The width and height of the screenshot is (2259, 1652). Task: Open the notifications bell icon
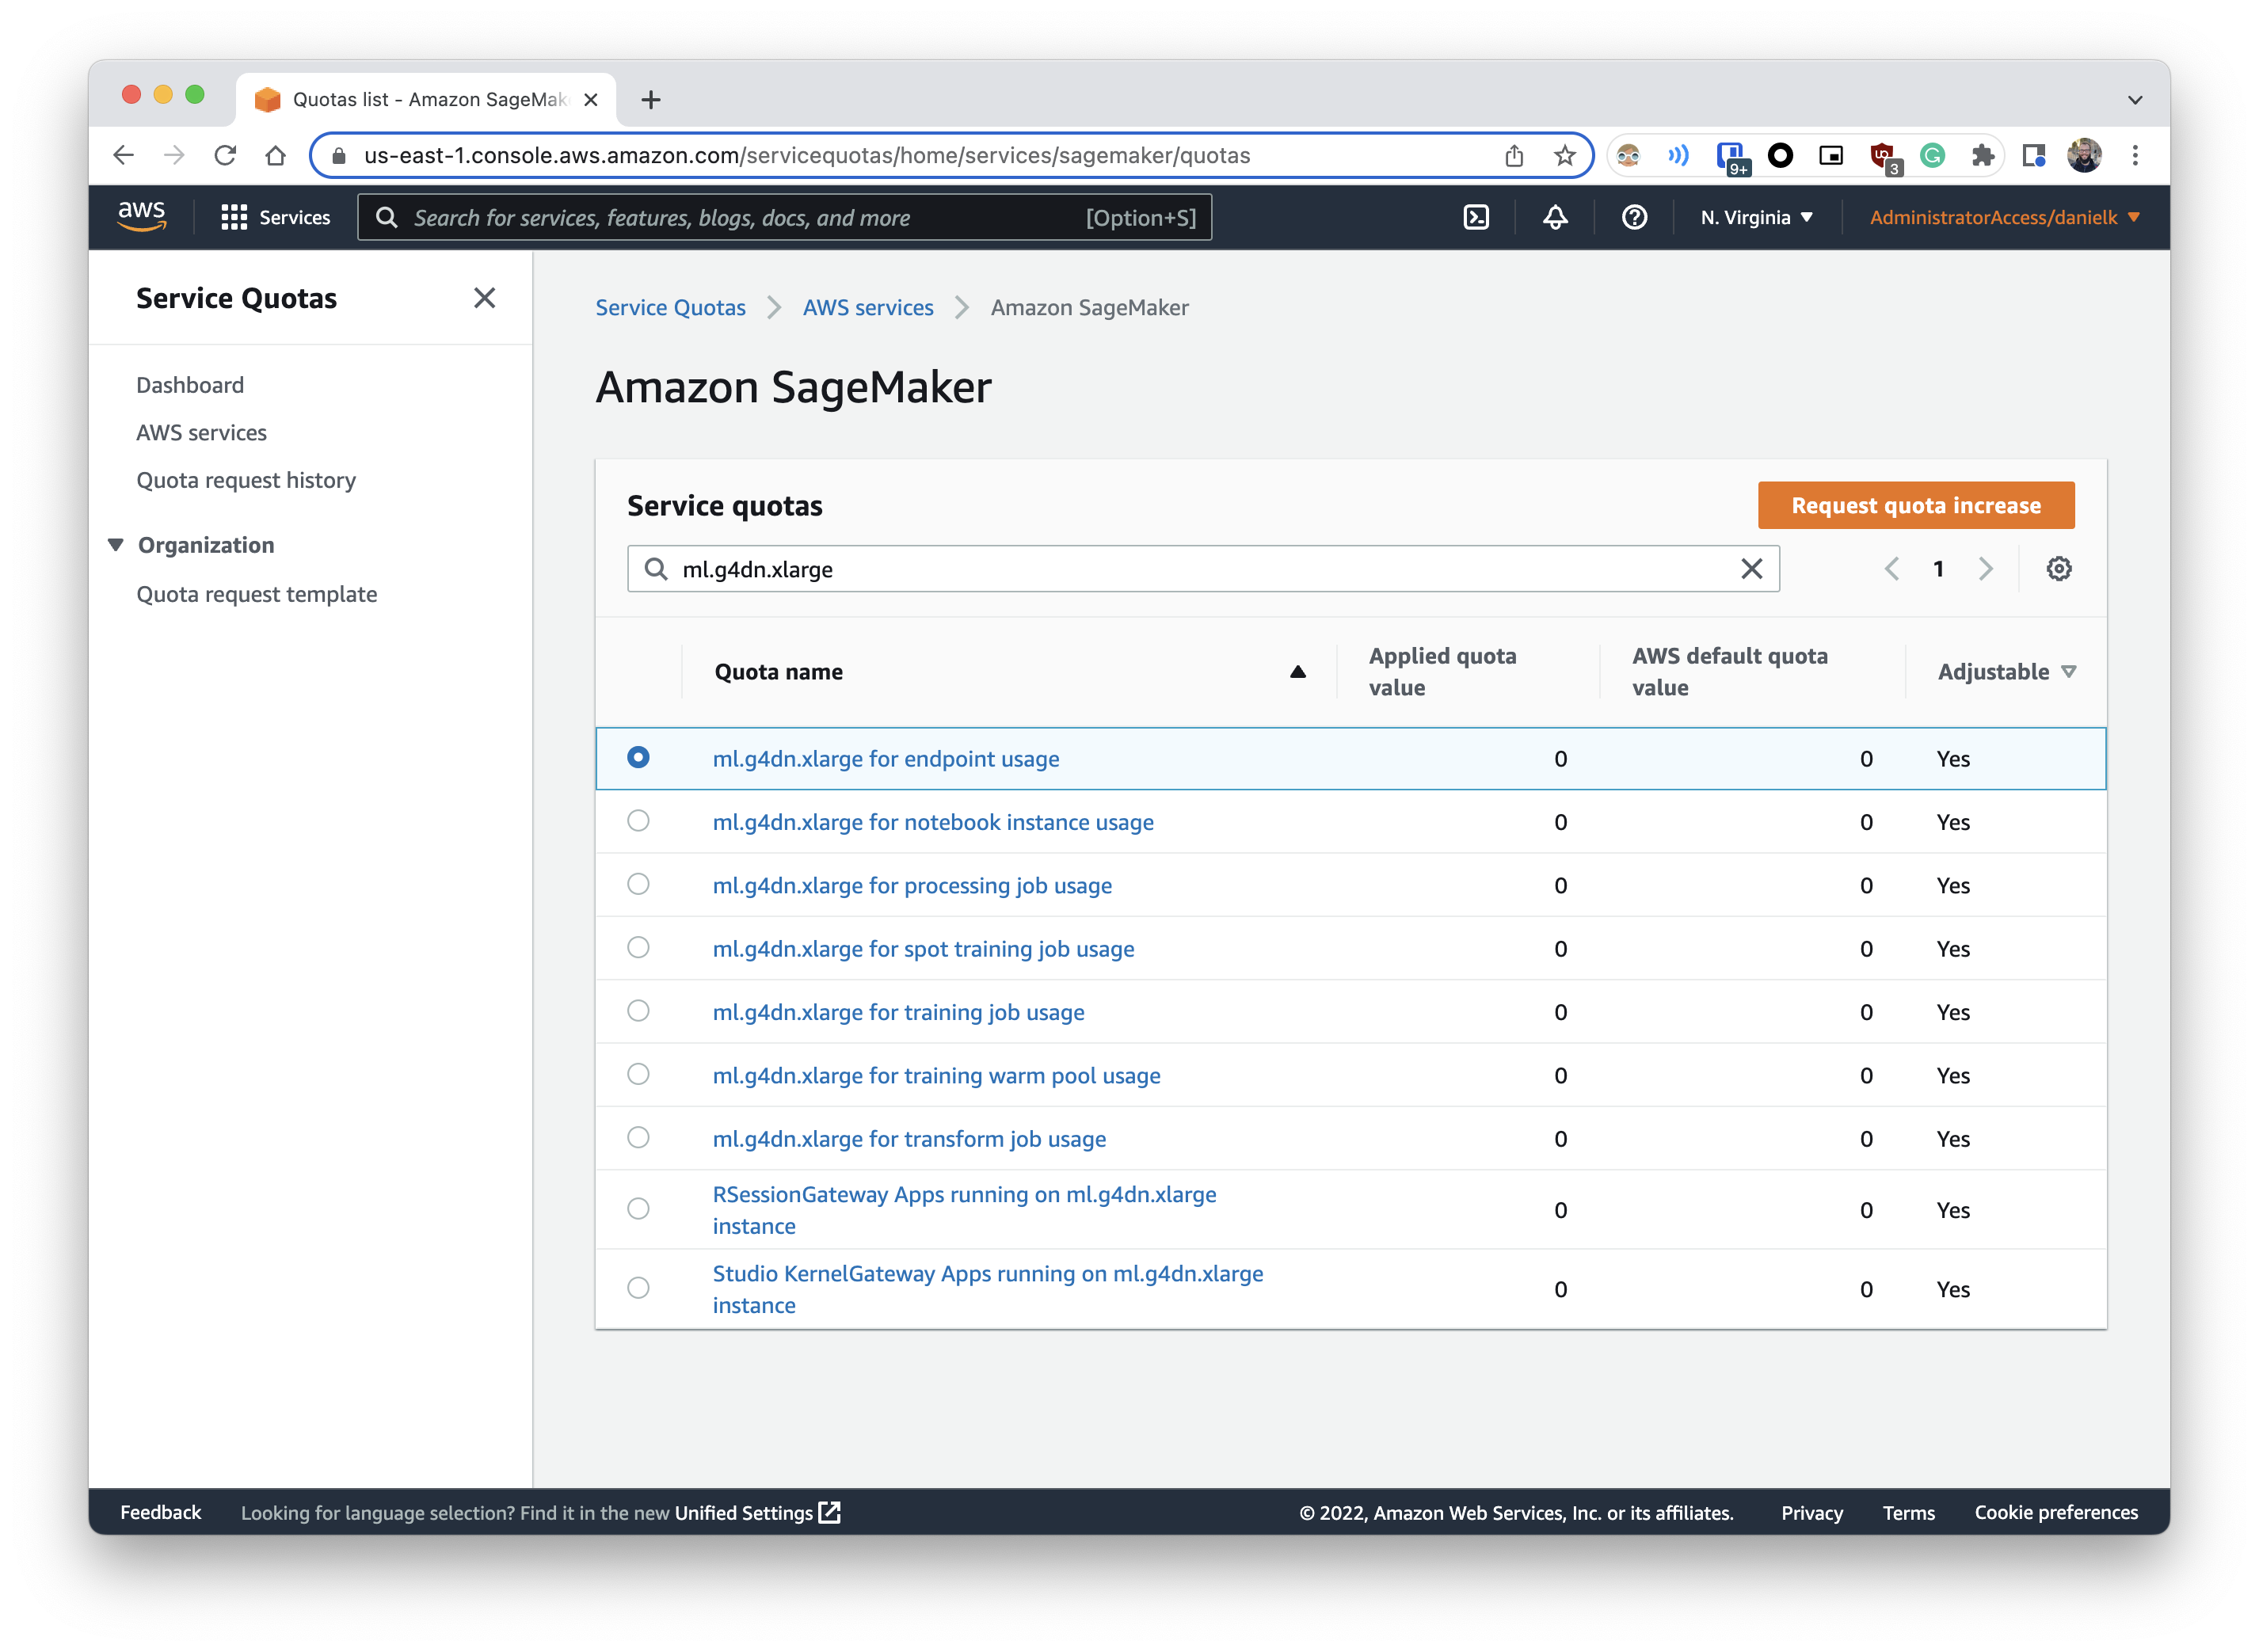coord(1555,217)
